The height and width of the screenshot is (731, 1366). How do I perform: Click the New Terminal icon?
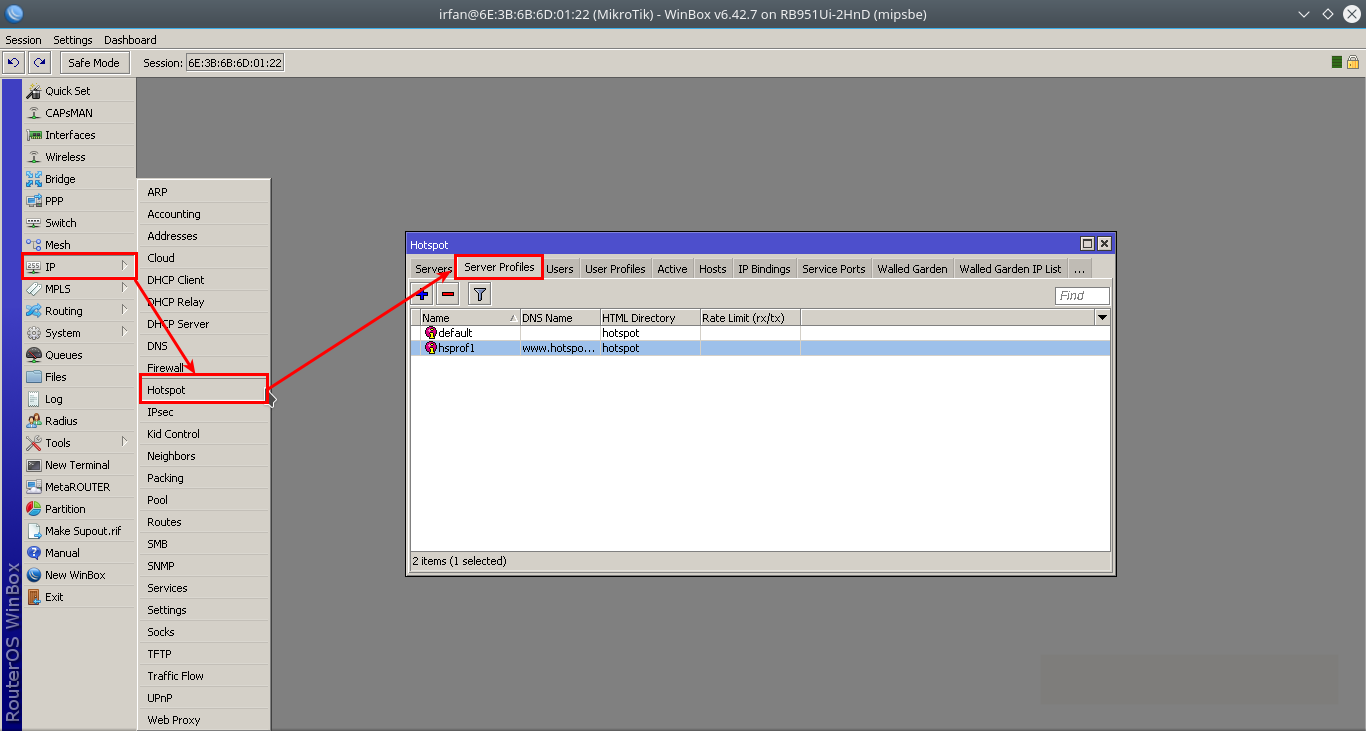pos(34,465)
